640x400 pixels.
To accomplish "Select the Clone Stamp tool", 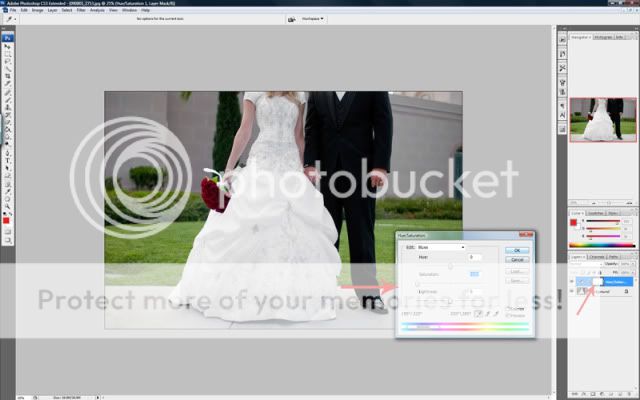I will tap(8, 107).
